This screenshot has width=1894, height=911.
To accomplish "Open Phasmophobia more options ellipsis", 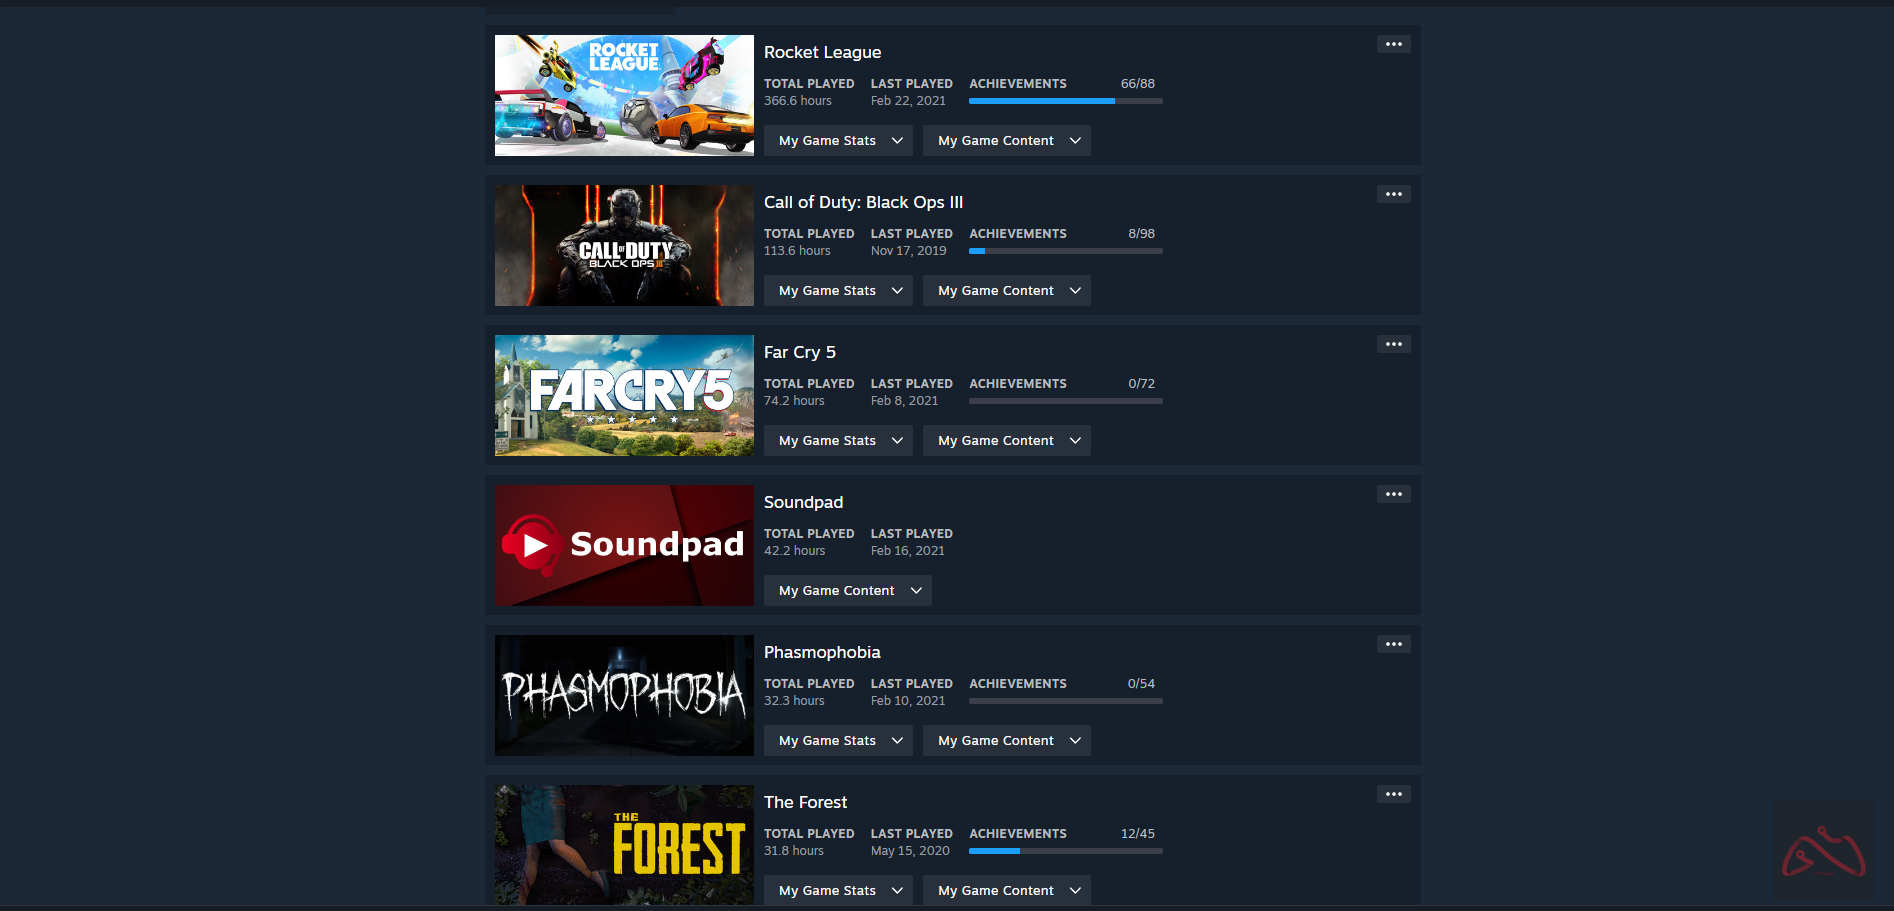I will point(1393,644).
